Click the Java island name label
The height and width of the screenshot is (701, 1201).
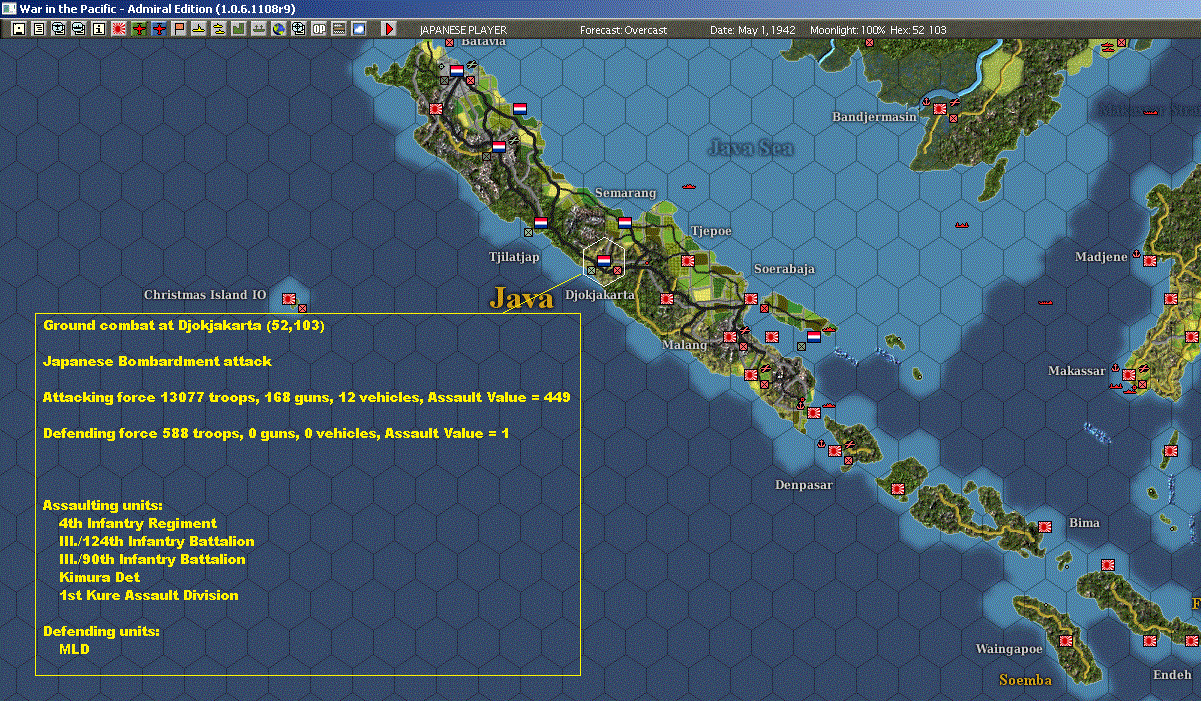(x=521, y=298)
